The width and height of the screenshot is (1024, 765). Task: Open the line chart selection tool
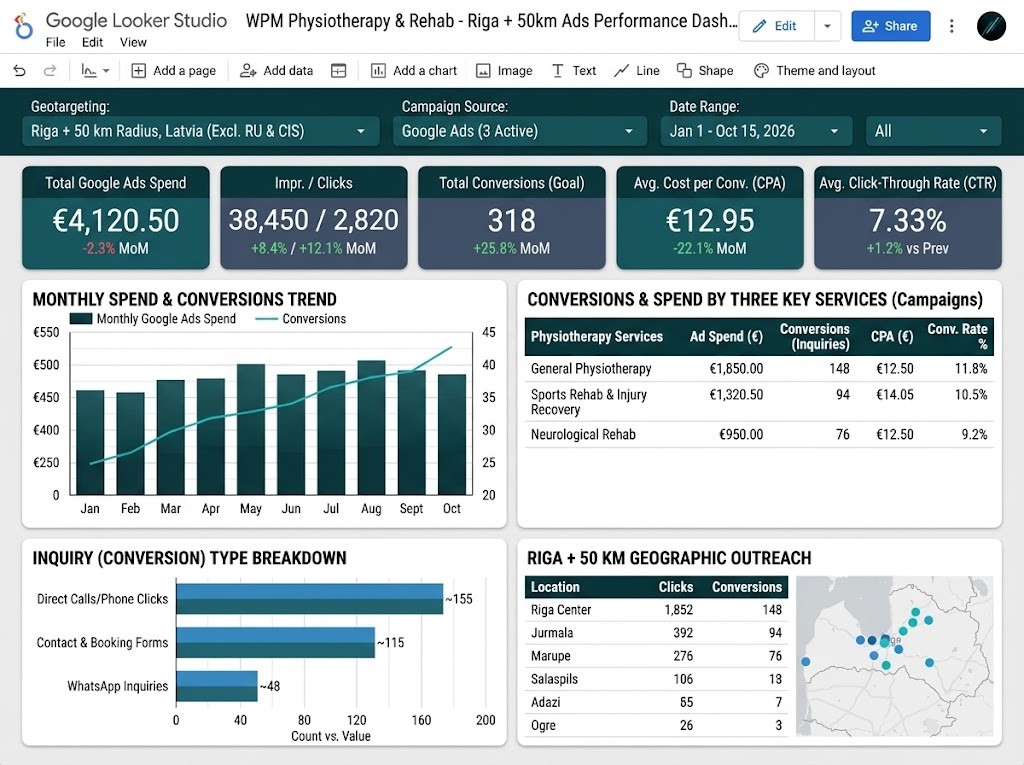point(89,71)
